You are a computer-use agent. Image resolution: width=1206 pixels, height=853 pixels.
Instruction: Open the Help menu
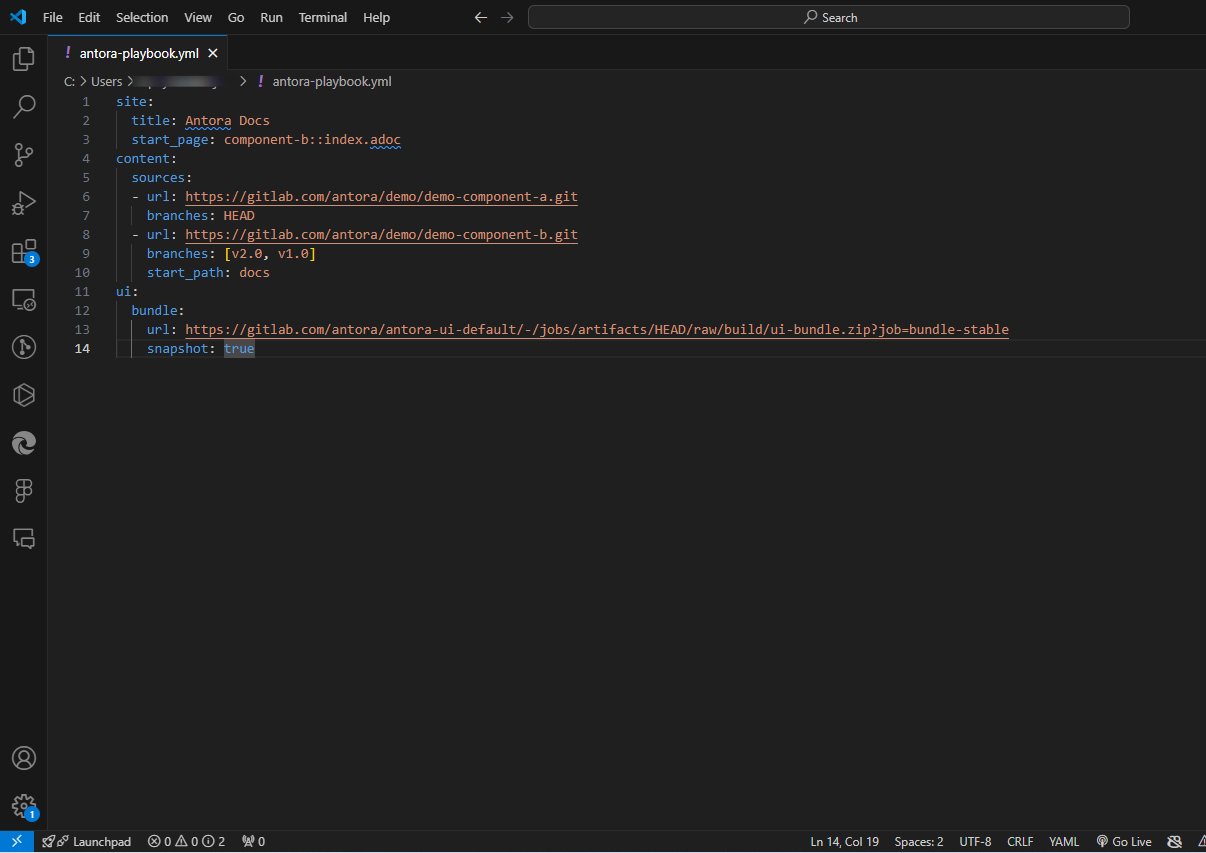click(x=377, y=17)
